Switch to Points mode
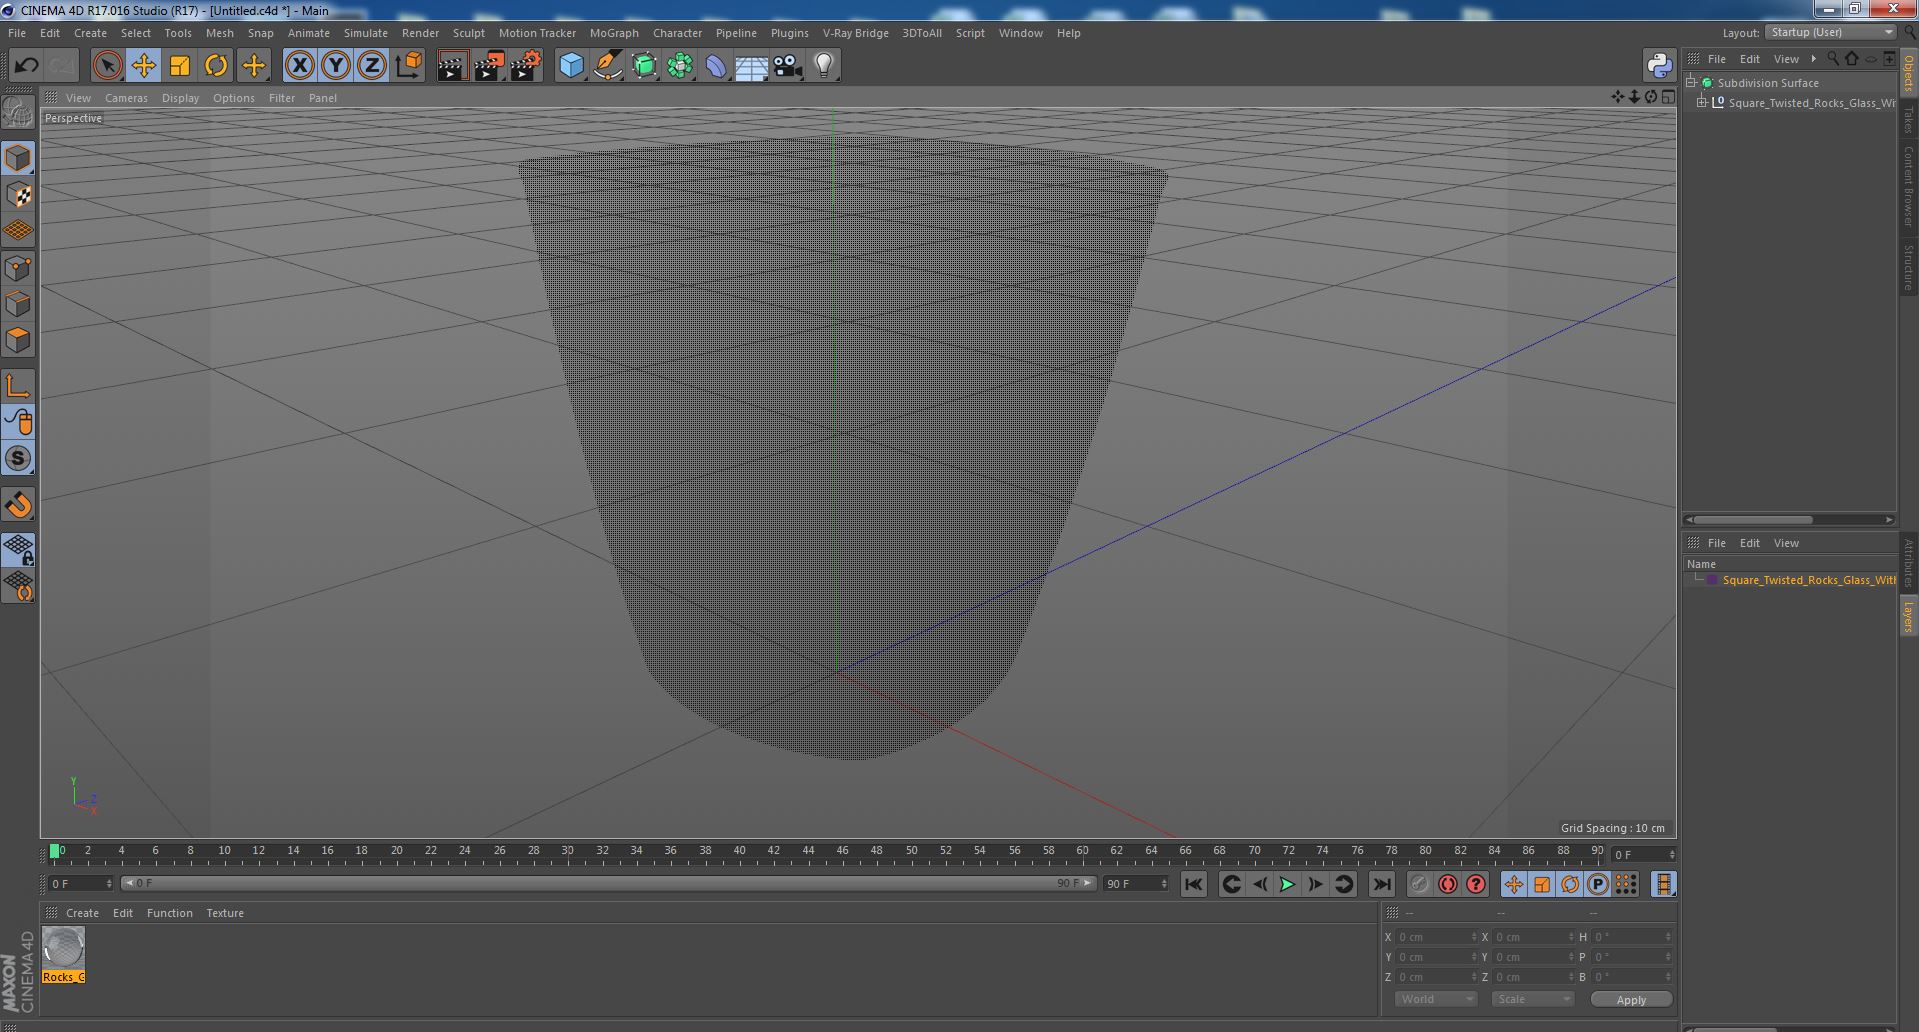 [x=18, y=268]
